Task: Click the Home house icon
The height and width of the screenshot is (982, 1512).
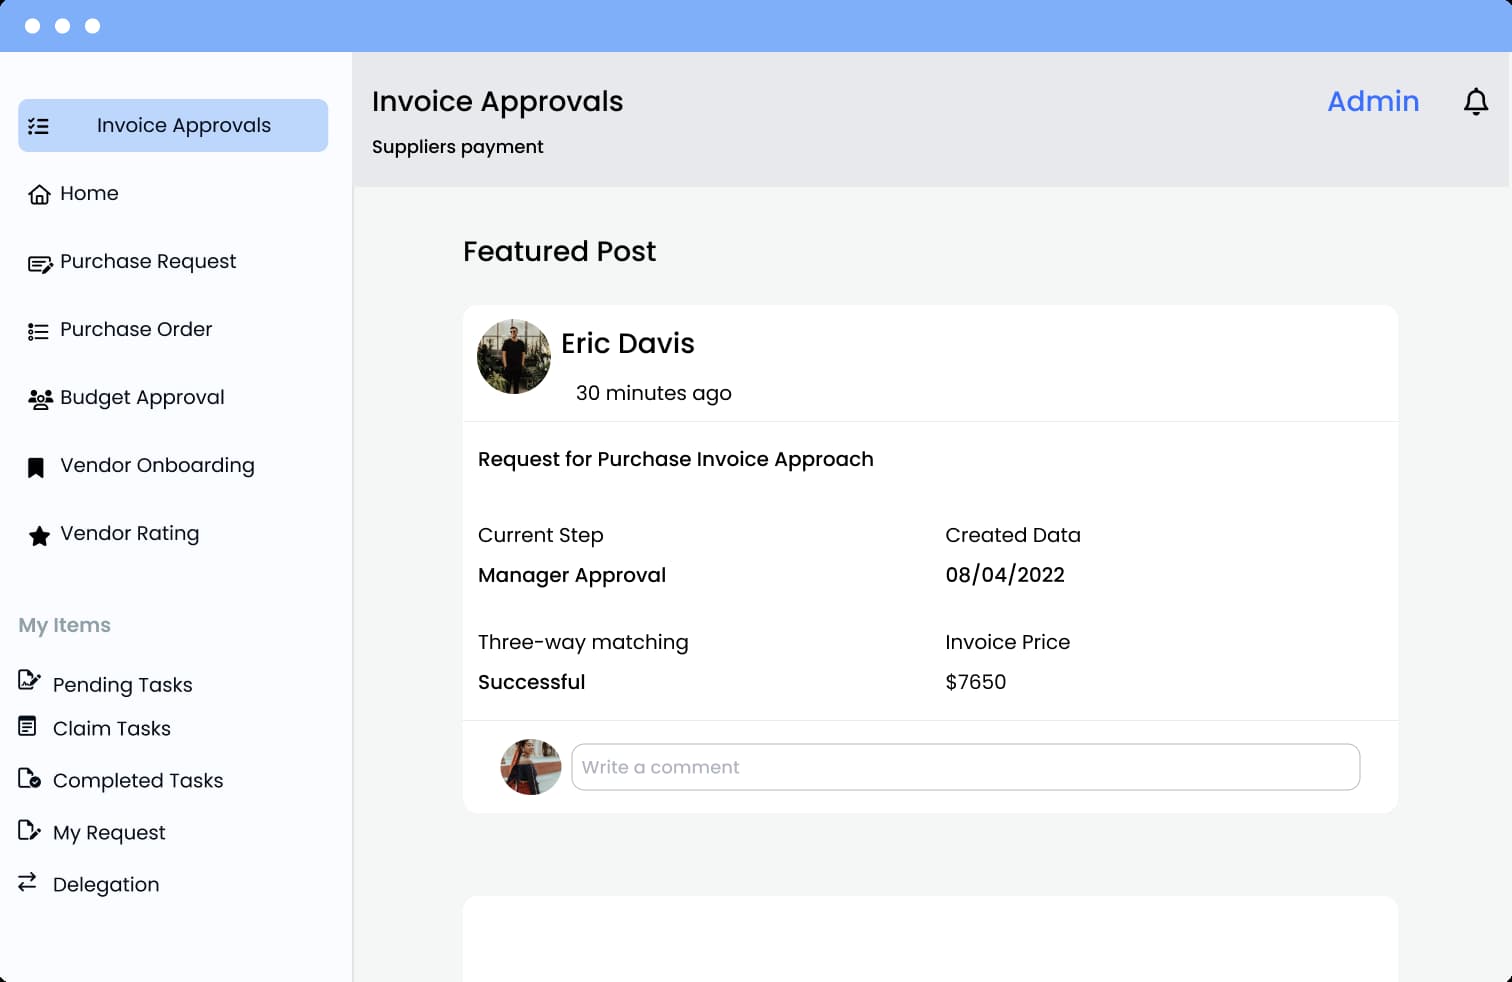Action: pos(39,195)
